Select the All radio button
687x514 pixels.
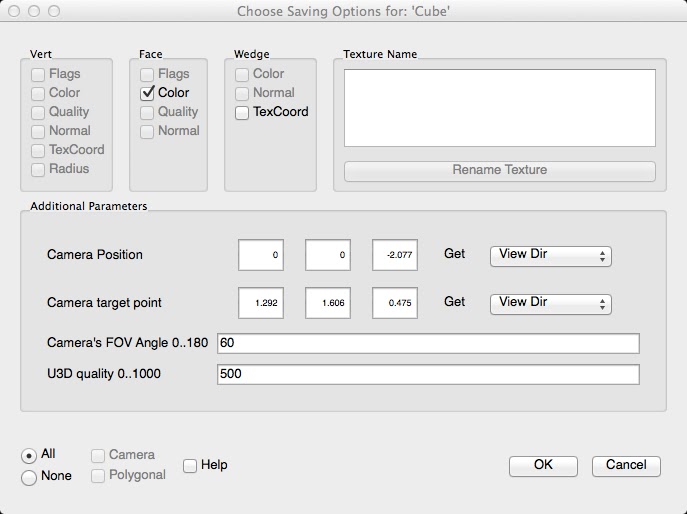[29, 455]
